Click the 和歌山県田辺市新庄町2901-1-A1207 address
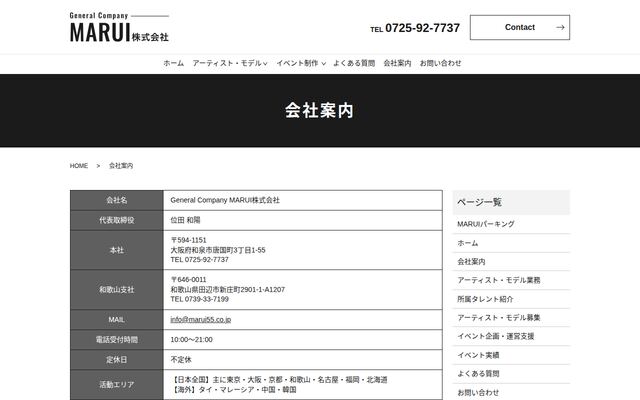The image size is (640, 400). [228, 290]
